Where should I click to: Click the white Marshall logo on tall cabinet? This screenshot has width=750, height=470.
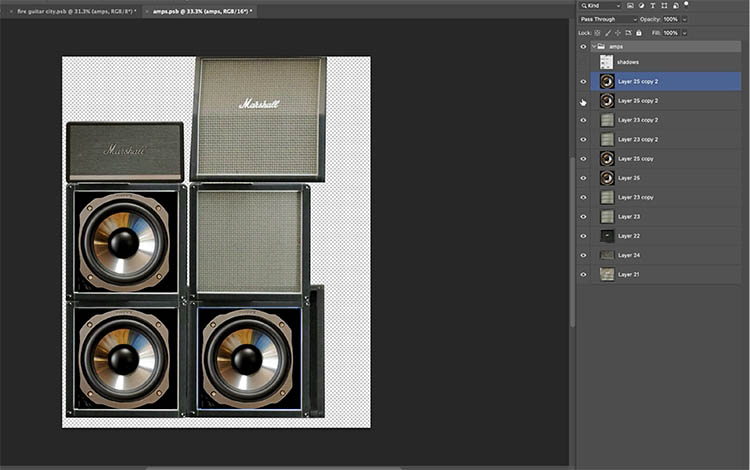click(x=259, y=103)
